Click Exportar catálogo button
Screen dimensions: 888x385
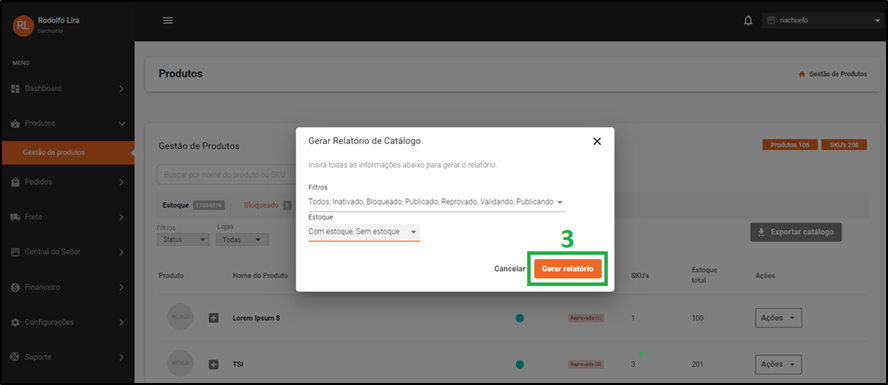point(796,232)
